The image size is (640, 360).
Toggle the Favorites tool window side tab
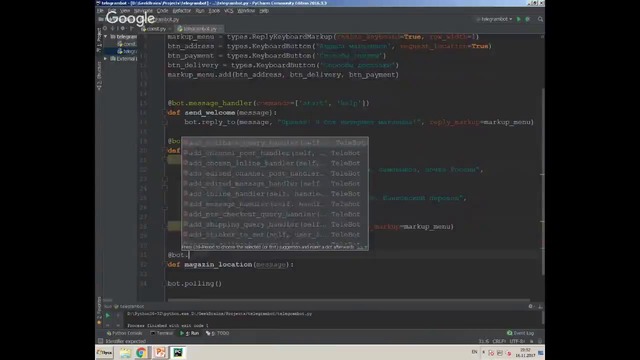coord(99,310)
